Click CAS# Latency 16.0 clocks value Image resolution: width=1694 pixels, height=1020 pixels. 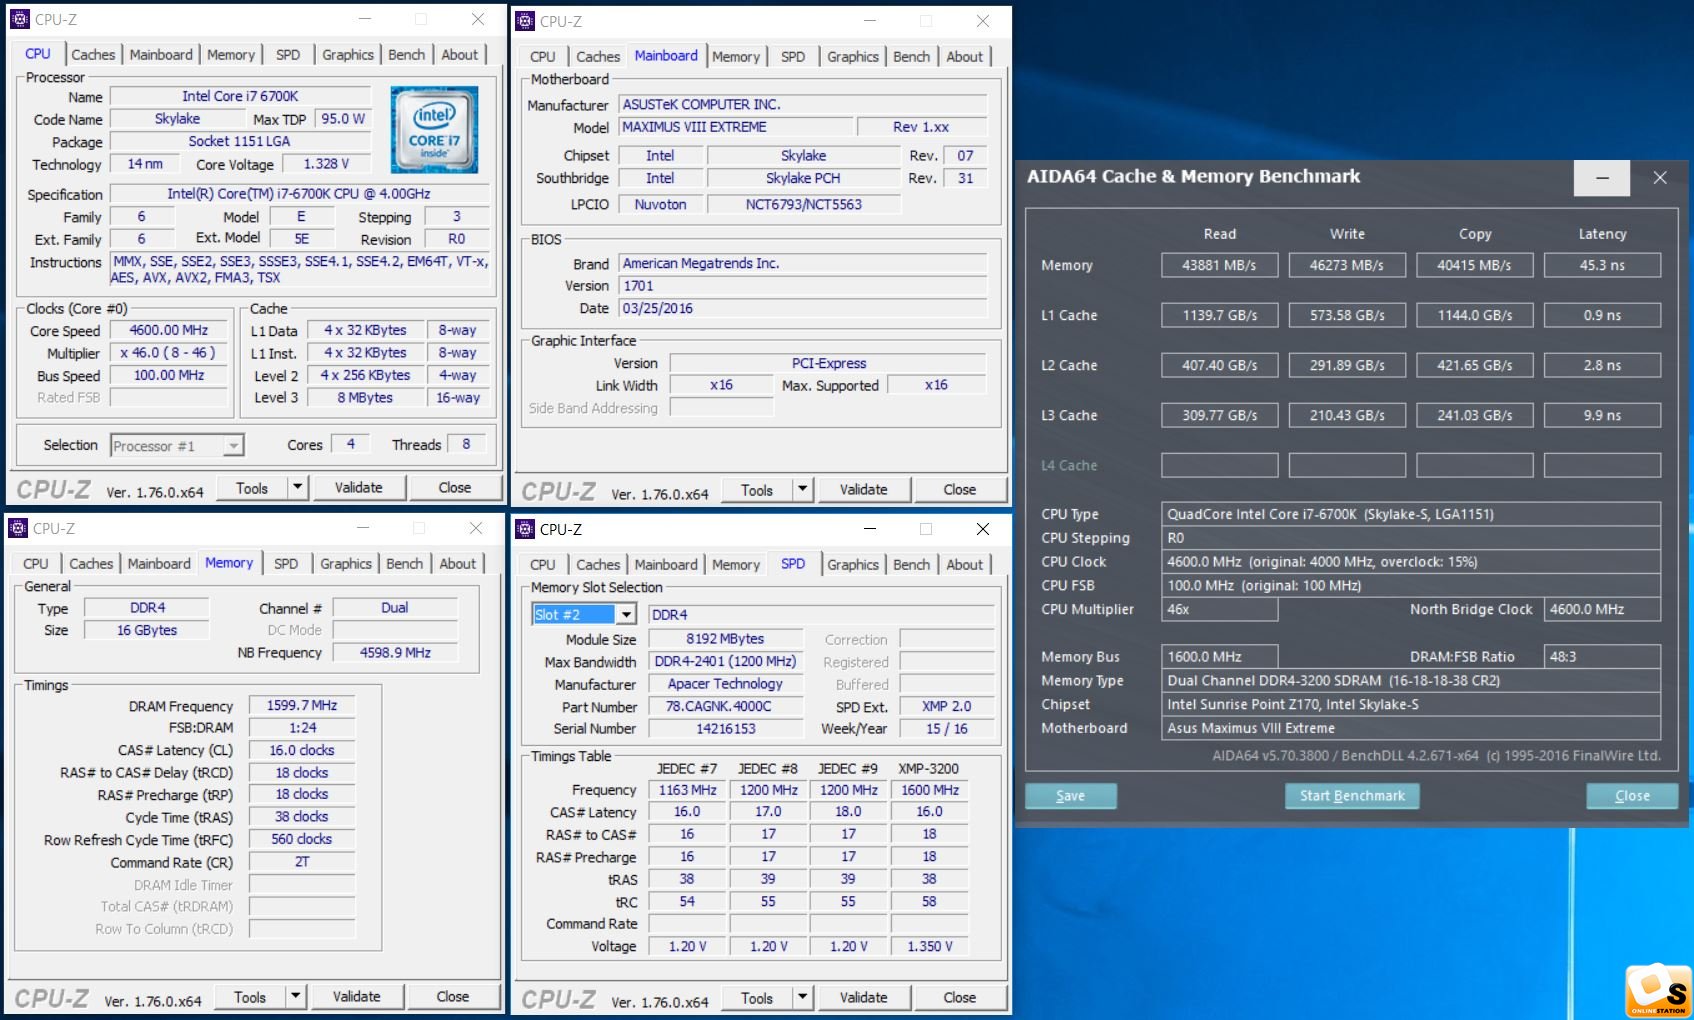(302, 751)
